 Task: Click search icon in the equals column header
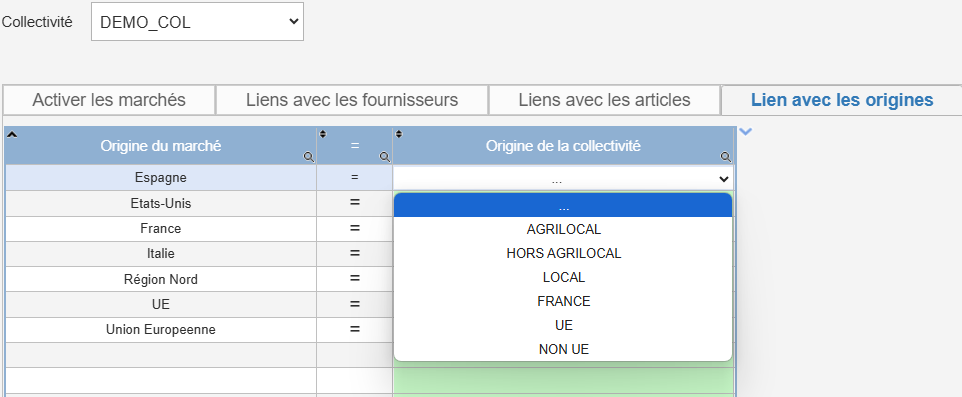coord(385,157)
